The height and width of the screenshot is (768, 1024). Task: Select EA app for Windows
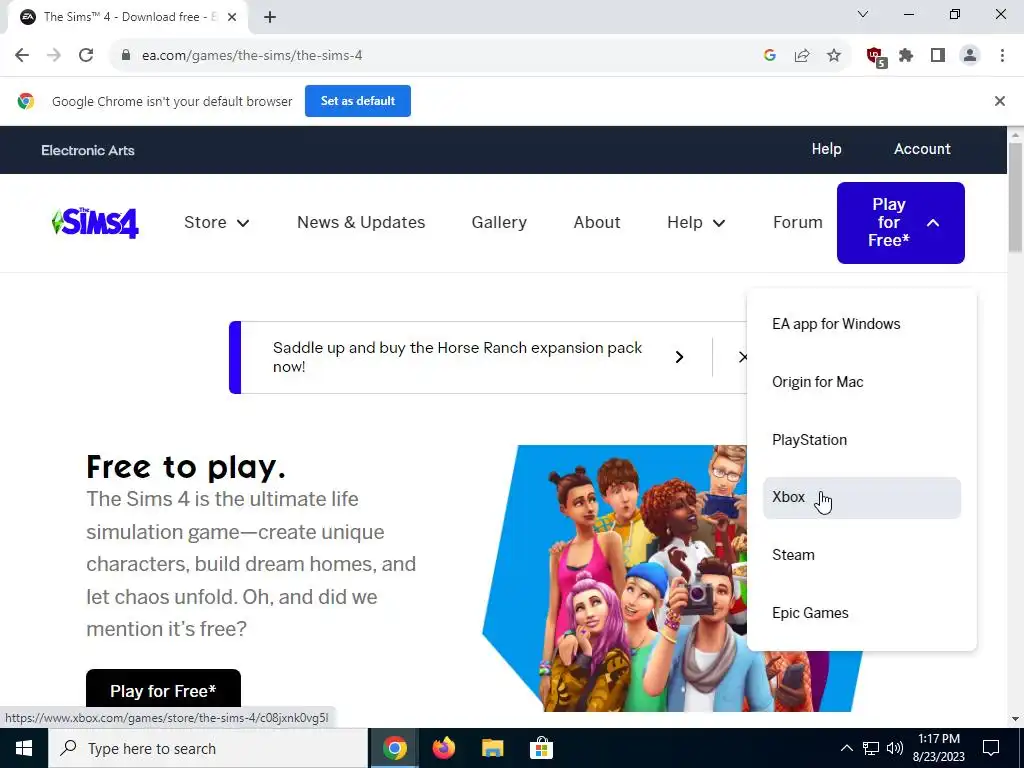[x=862, y=324]
